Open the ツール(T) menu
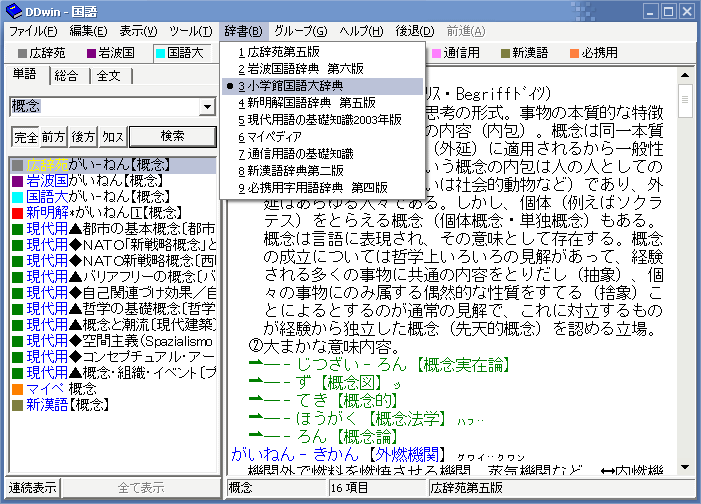This screenshot has width=701, height=504. [x=190, y=31]
